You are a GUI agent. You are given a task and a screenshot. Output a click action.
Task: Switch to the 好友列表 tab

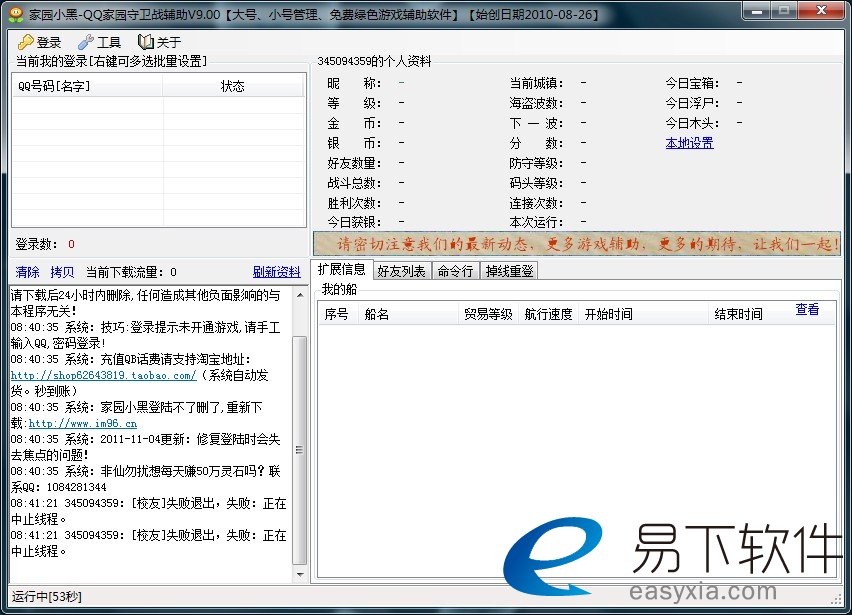tap(402, 271)
